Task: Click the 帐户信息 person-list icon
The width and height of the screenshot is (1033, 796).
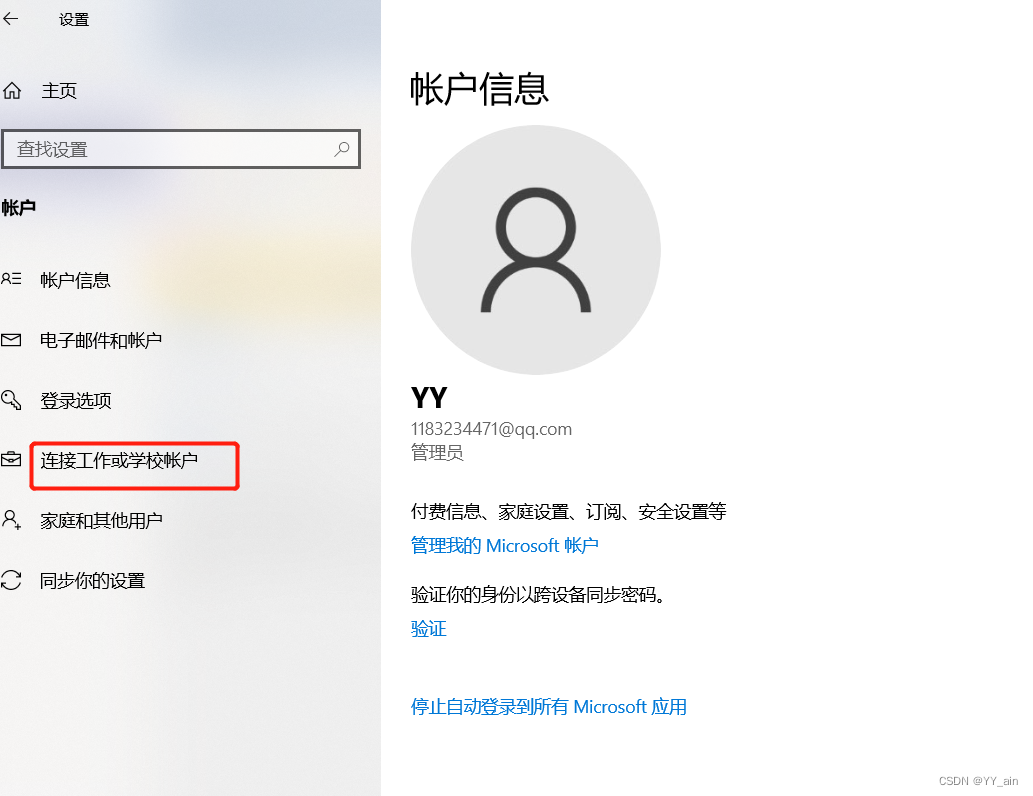Action: 11,279
